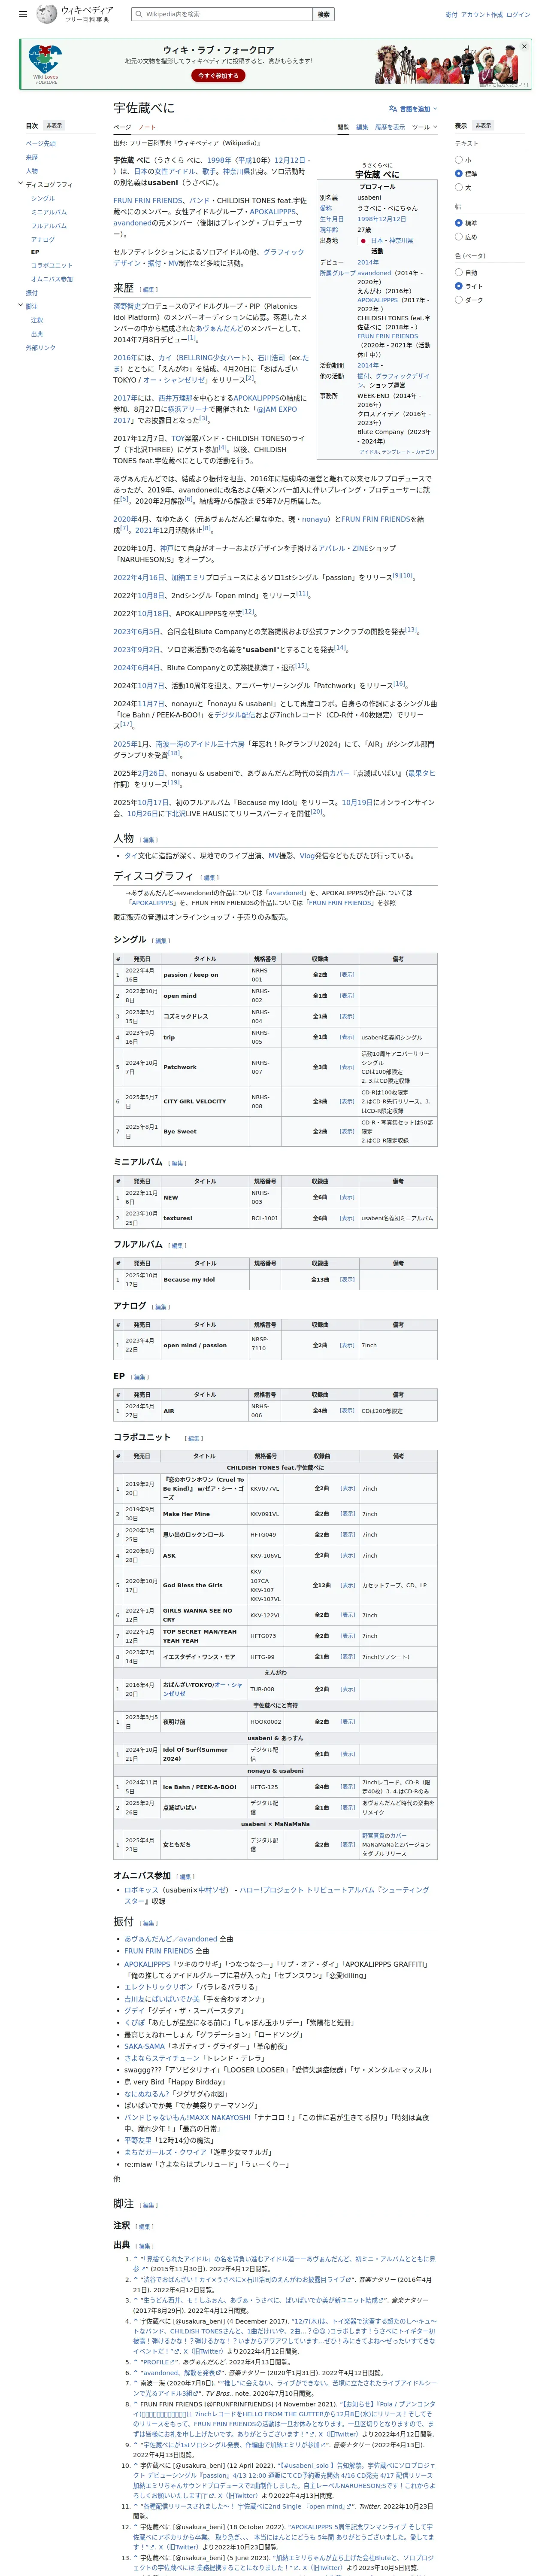Screen dimensions: 551x2576
Task: Open the 編集 tab at page top
Action: pos(362,127)
